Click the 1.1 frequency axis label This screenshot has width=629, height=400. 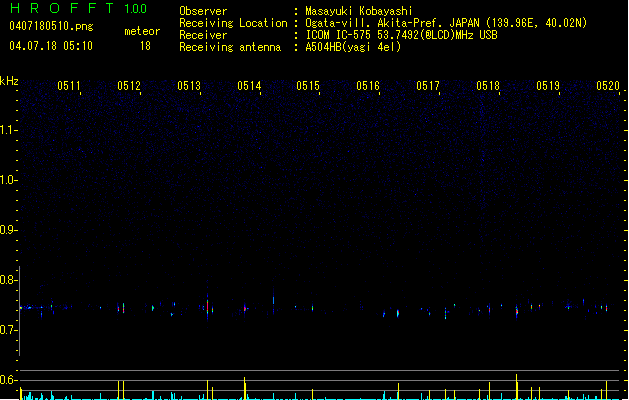8,130
